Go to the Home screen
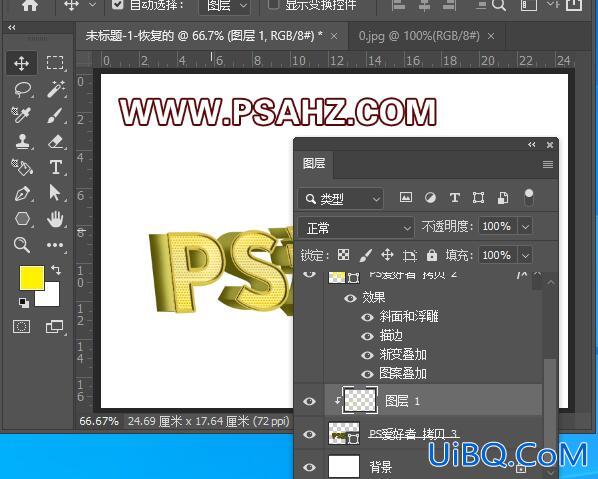 [x=30, y=5]
